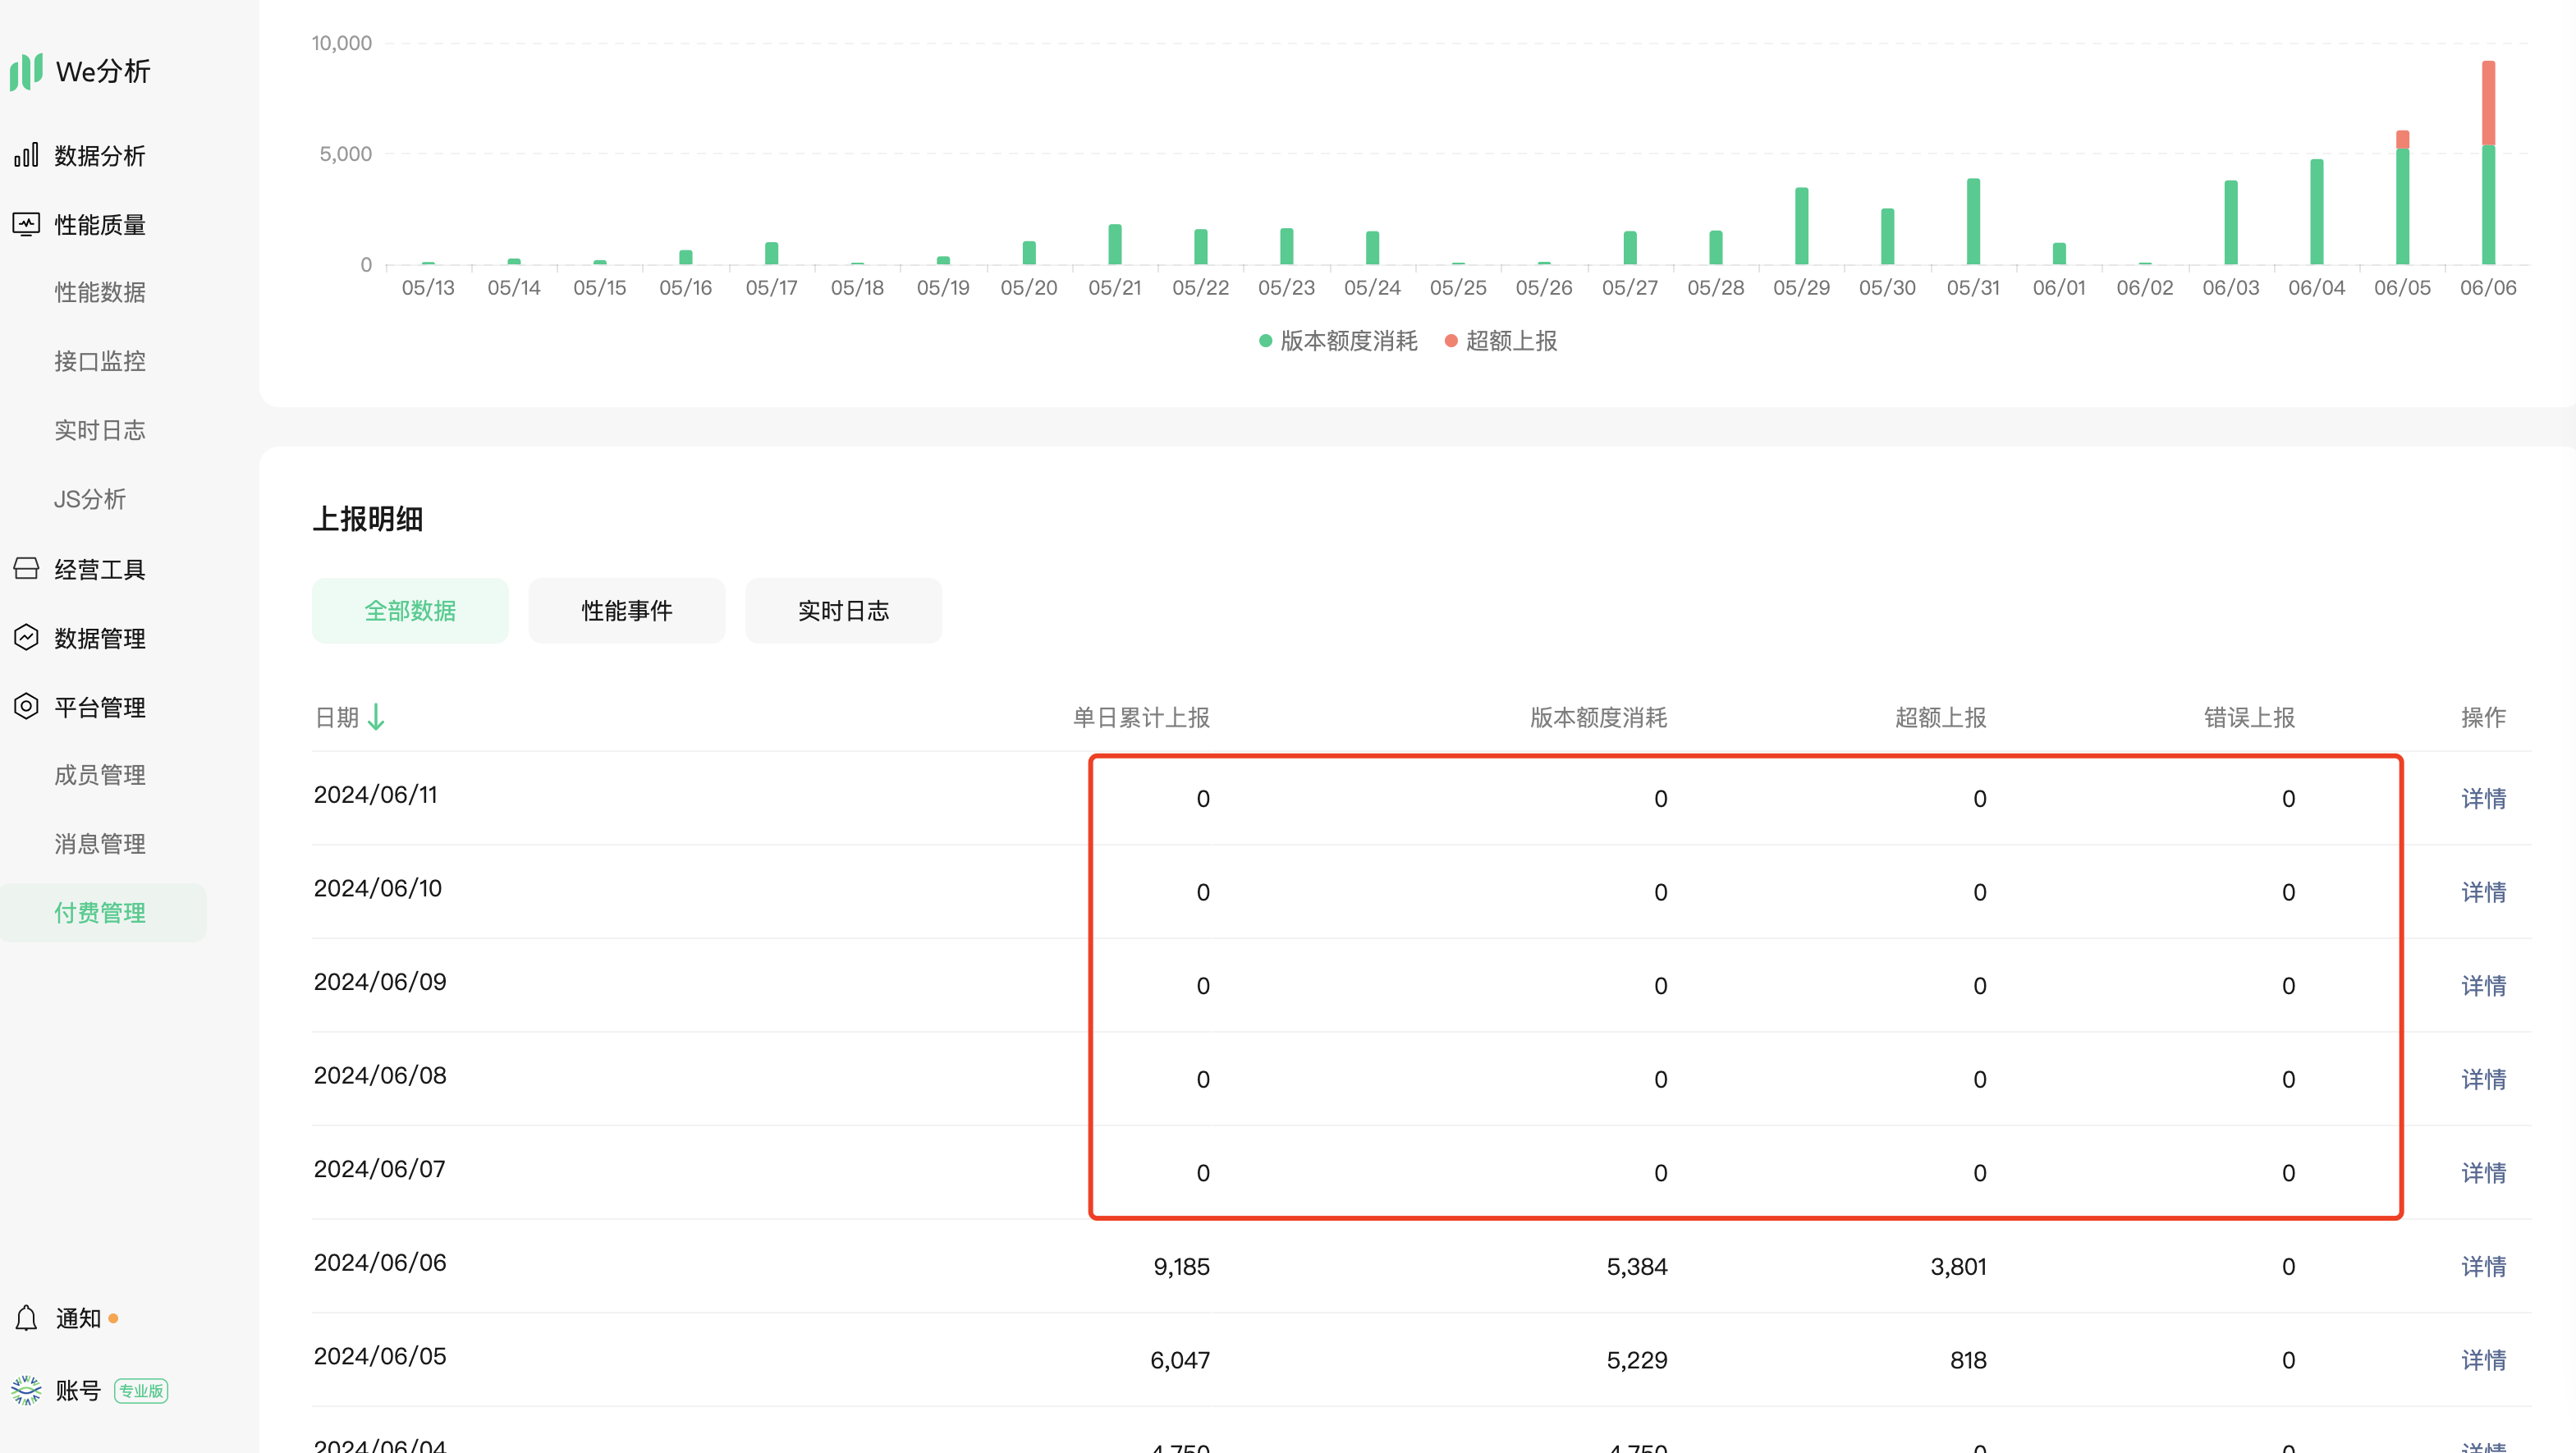Click the red 06/06 超额上报 bar segment
Viewport: 2576px width, 1453px height.
tap(2487, 103)
